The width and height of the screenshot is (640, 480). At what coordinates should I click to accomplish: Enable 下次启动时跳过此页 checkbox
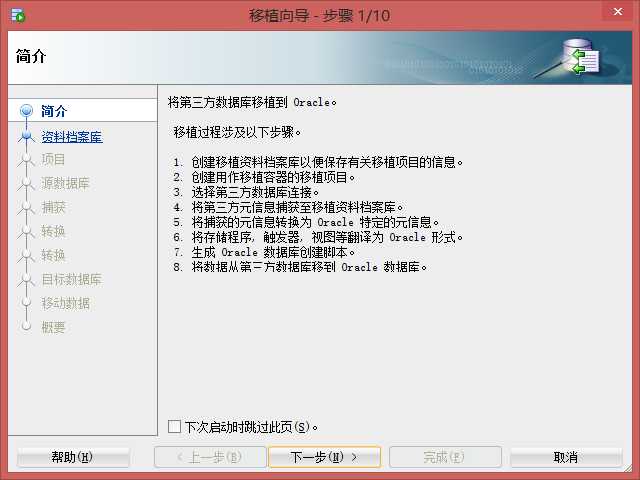tap(174, 427)
